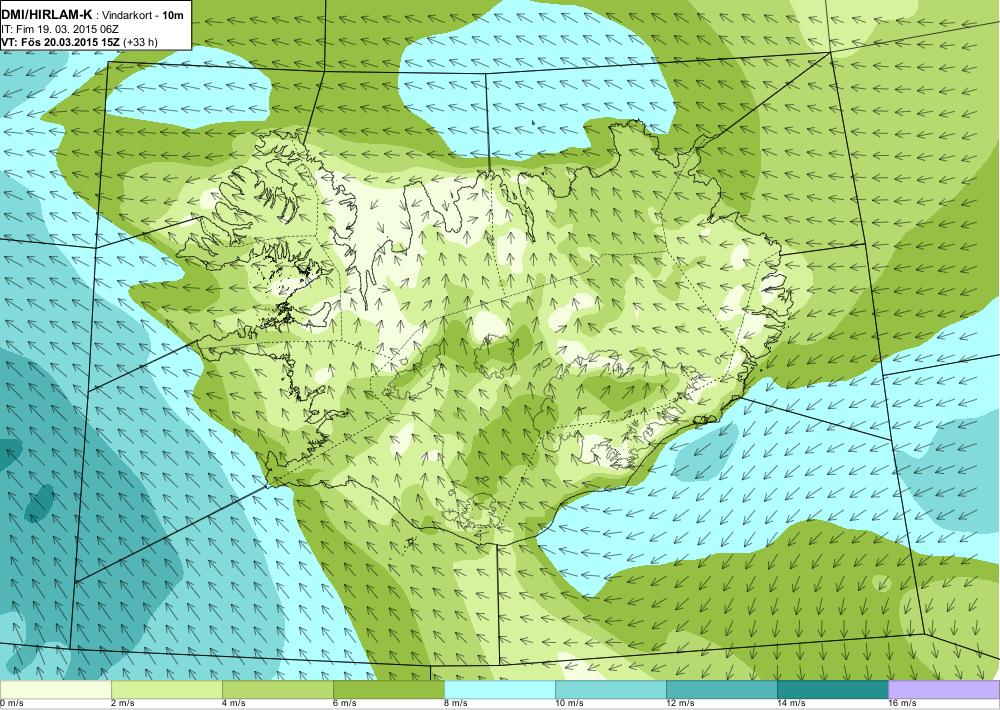Click the '6 m/s' legend label
The width and height of the screenshot is (1000, 710).
pos(345,704)
